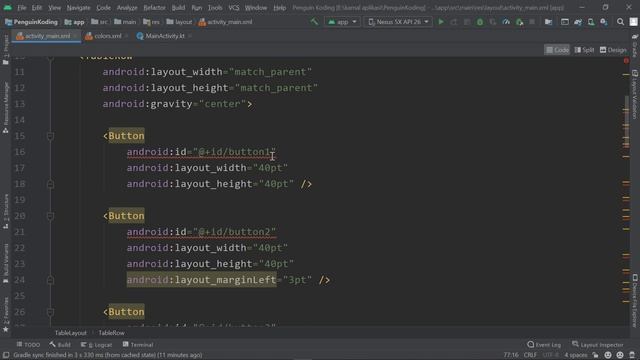Switch editor to Split view mode
The width and height of the screenshot is (640, 360).
[584, 50]
